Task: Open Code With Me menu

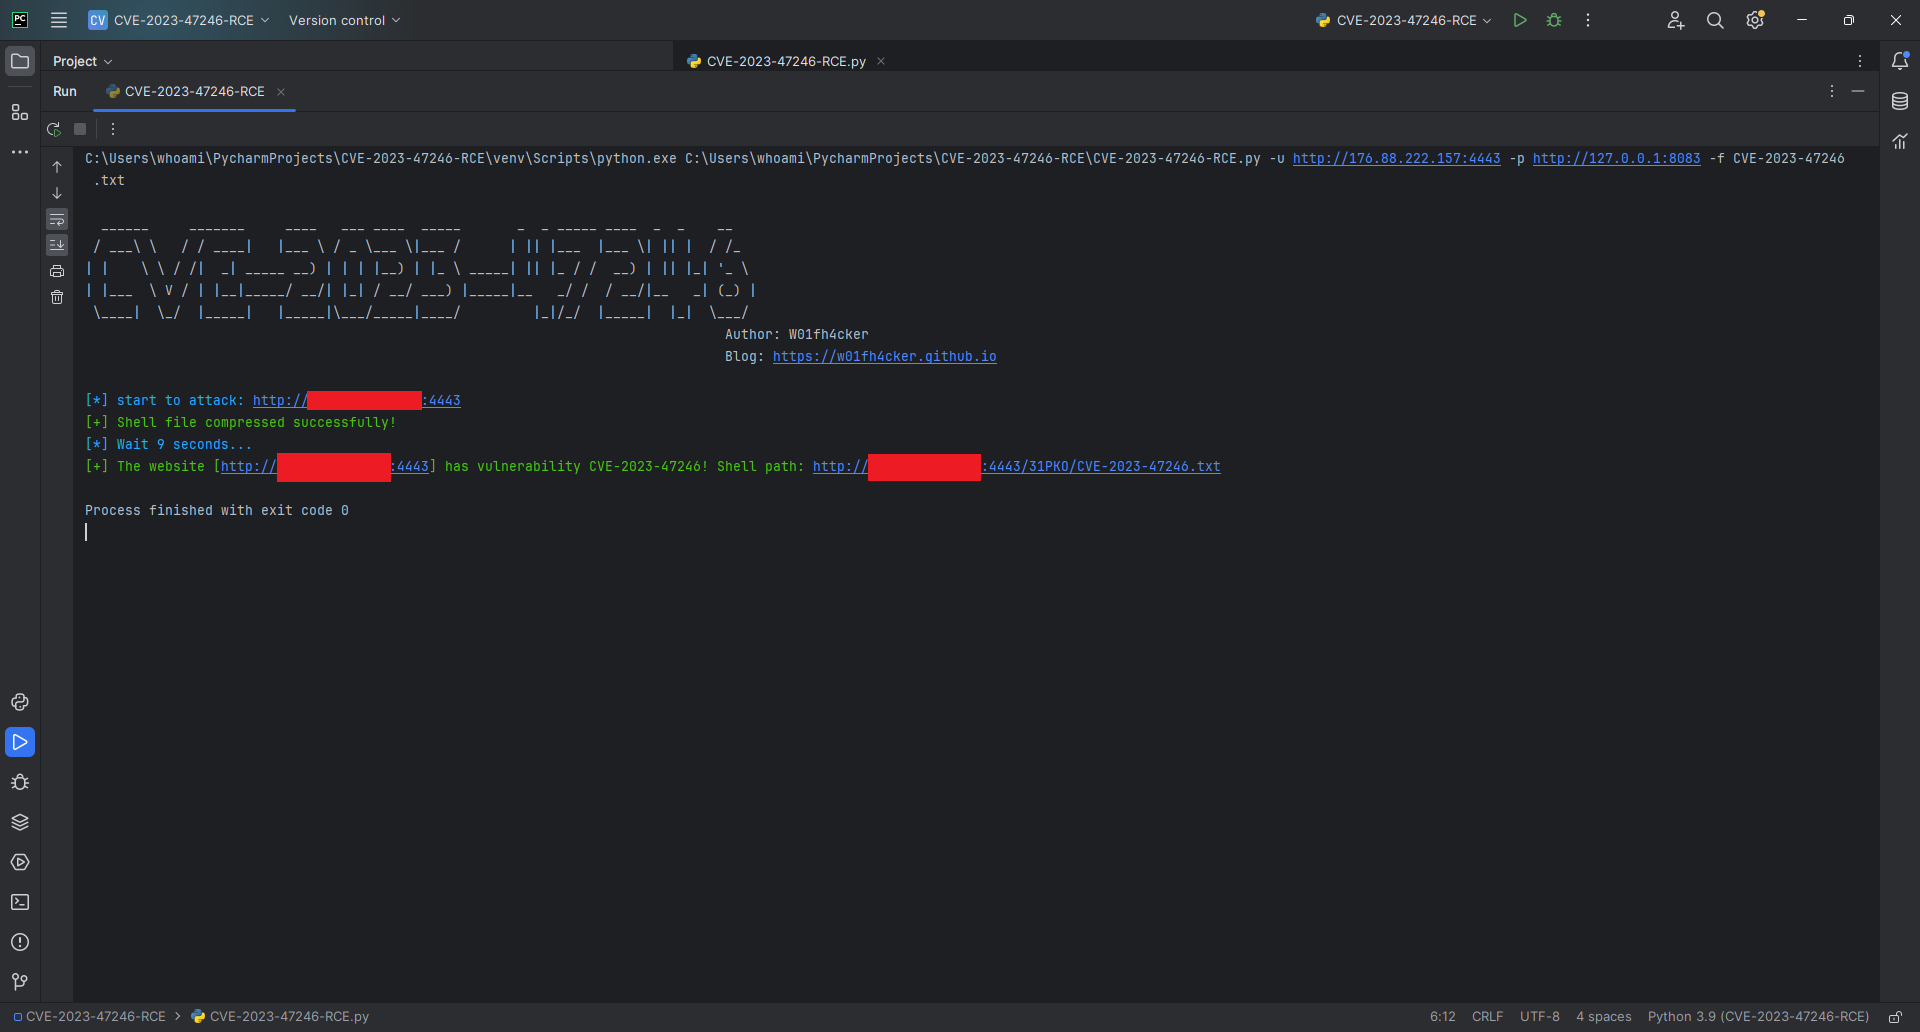Action: coord(1676,20)
